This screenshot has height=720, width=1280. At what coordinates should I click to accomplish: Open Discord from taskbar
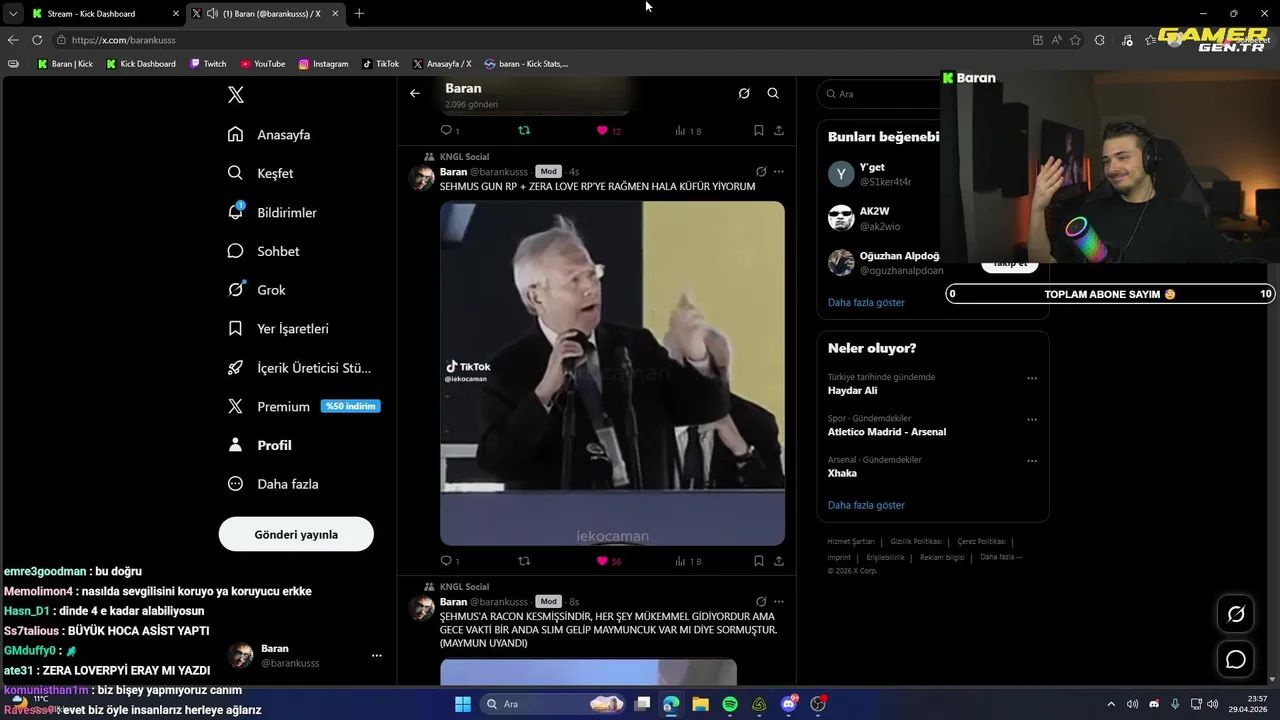pyautogui.click(x=789, y=704)
